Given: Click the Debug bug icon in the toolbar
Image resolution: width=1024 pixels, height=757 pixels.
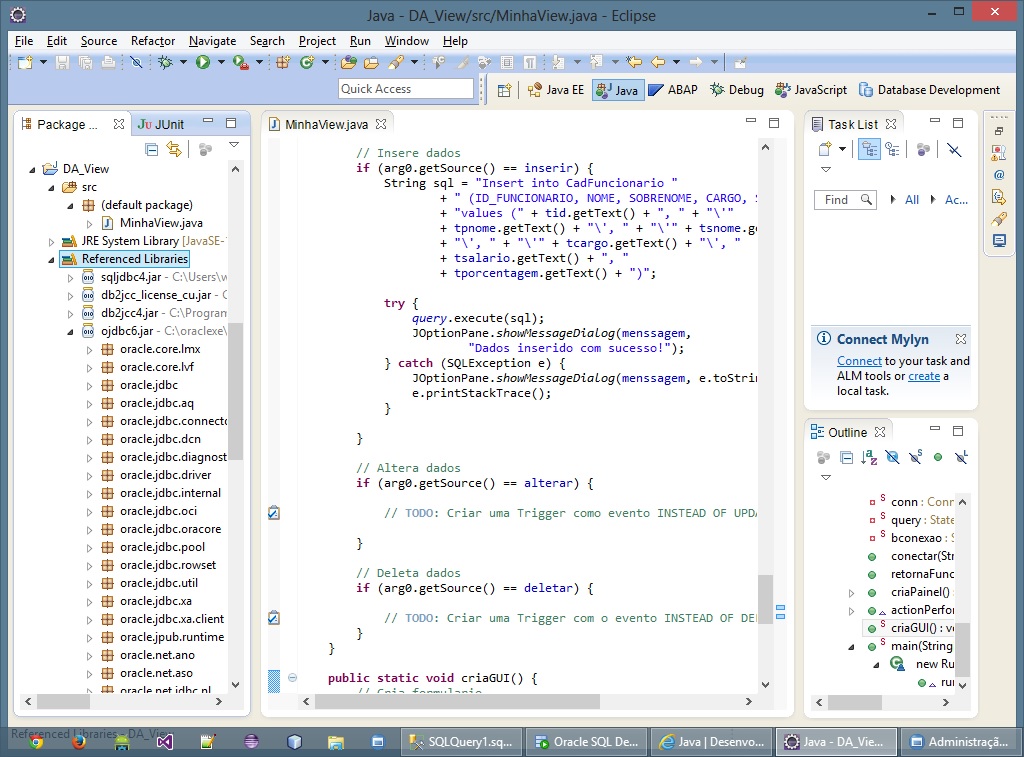Looking at the screenshot, I should pyautogui.click(x=165, y=62).
